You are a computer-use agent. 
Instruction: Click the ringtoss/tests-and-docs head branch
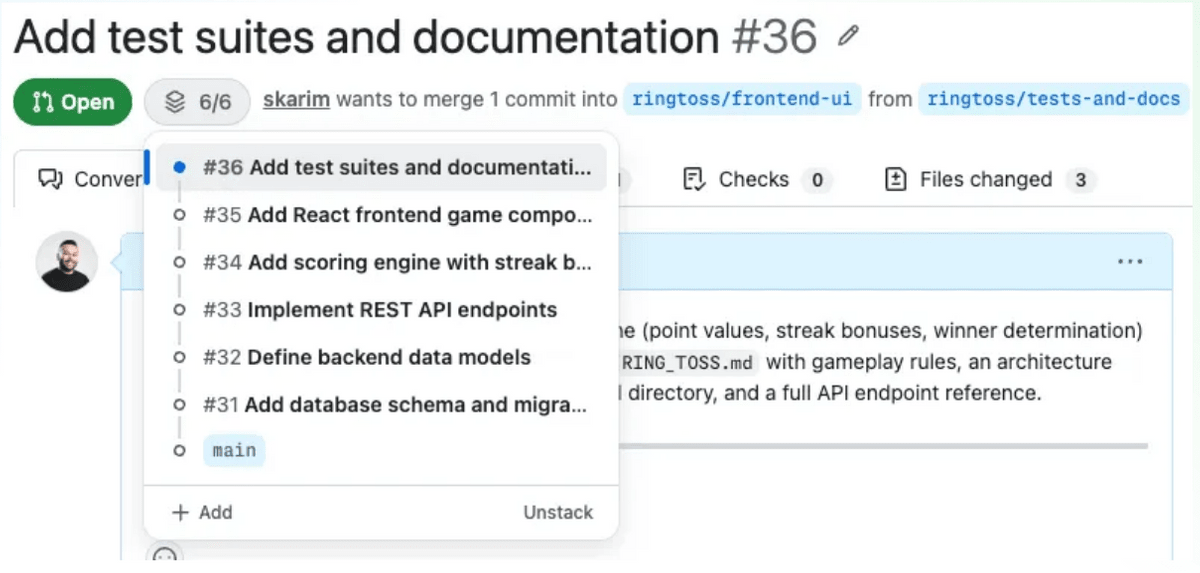click(1054, 100)
